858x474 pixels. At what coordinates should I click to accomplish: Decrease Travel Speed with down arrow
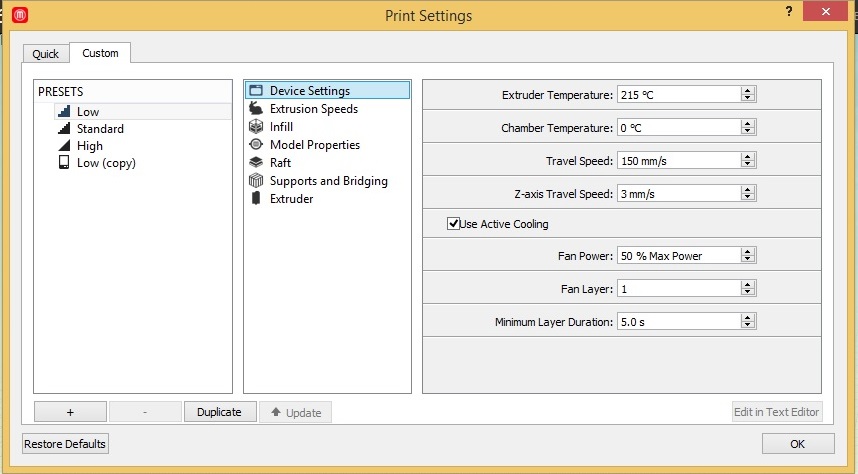tap(747, 165)
